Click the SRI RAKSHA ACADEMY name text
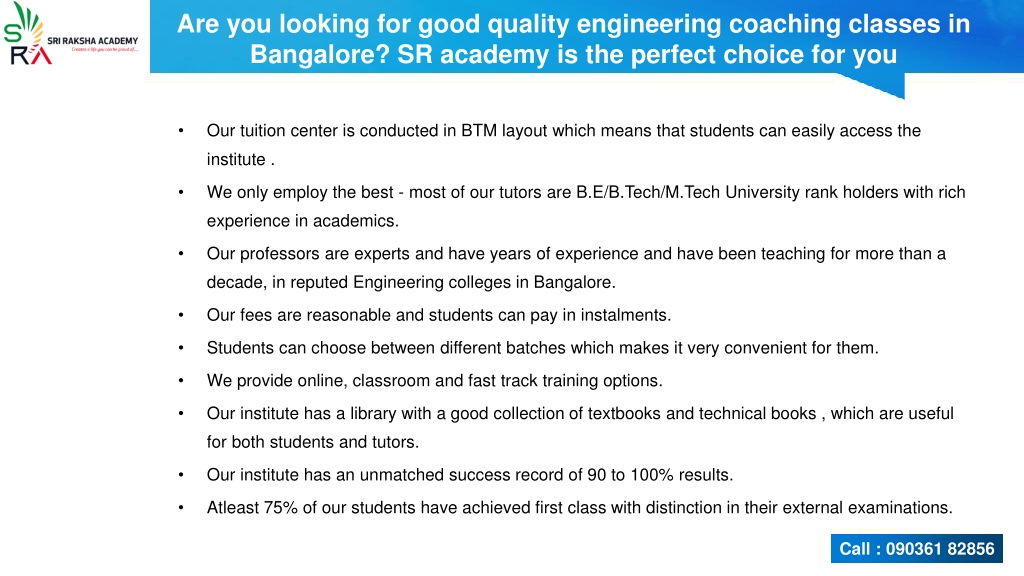1024x576 pixels. tap(93, 40)
